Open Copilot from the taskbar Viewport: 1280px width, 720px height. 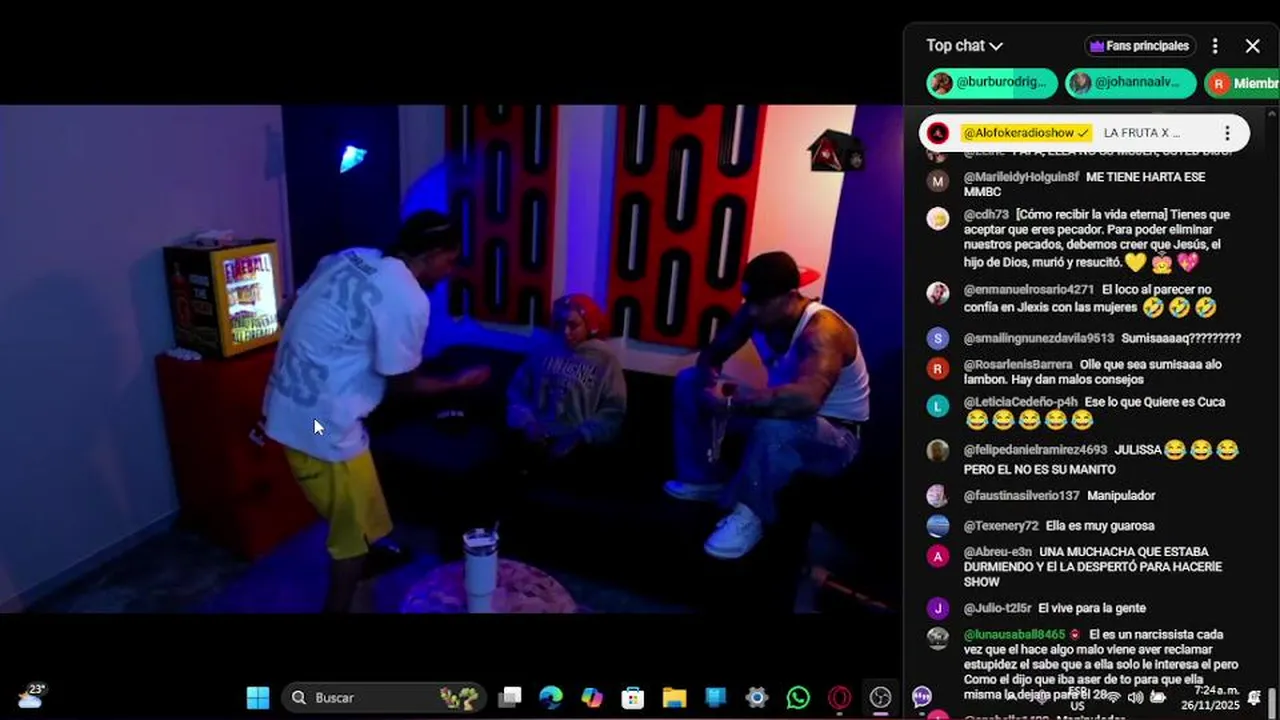pos(592,697)
